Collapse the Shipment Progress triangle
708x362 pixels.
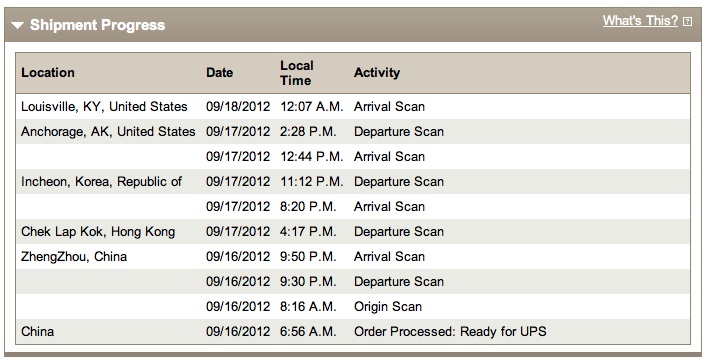pos(18,26)
